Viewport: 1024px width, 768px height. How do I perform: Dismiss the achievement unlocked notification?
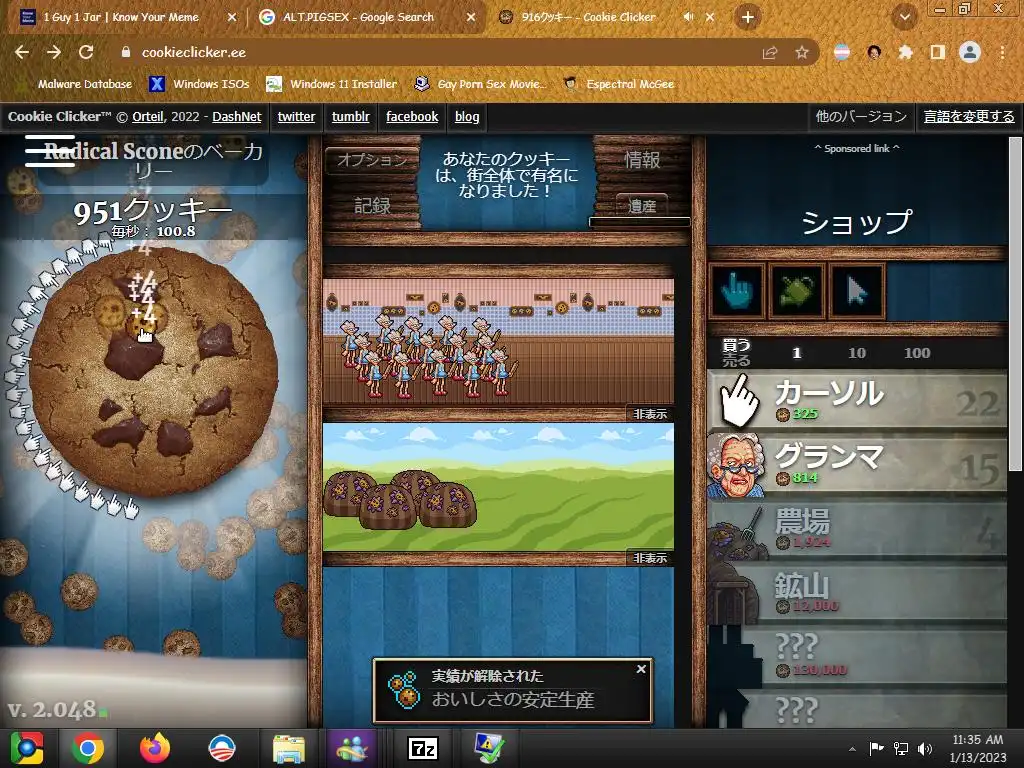point(641,669)
